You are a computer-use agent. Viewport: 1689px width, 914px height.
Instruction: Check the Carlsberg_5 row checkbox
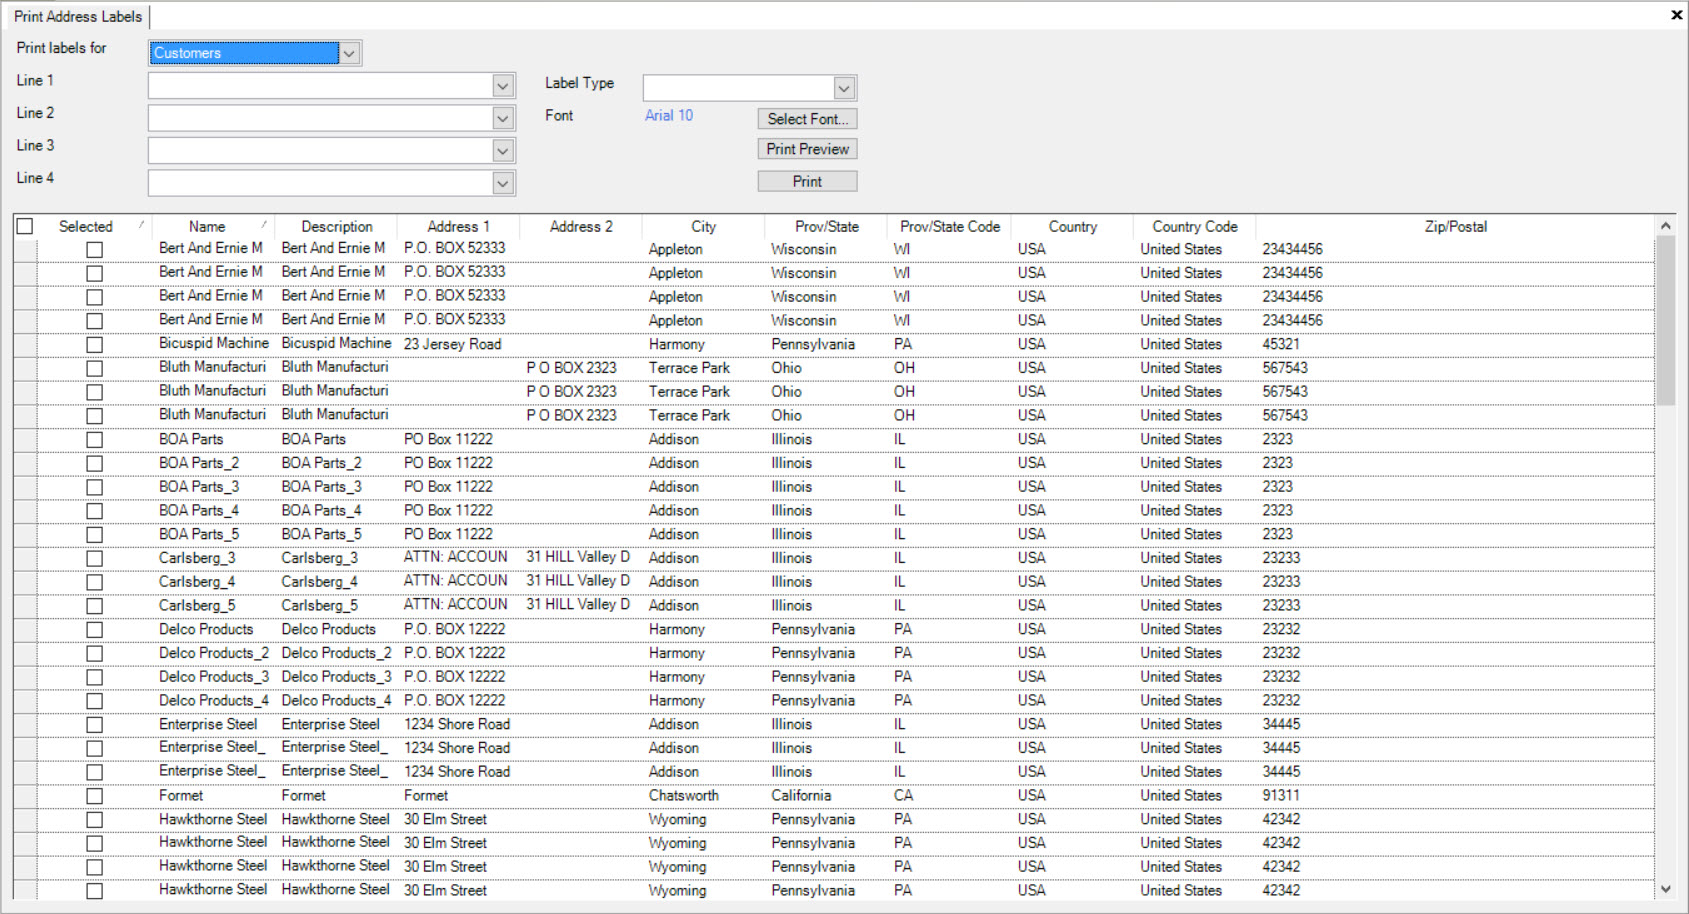[x=94, y=606]
